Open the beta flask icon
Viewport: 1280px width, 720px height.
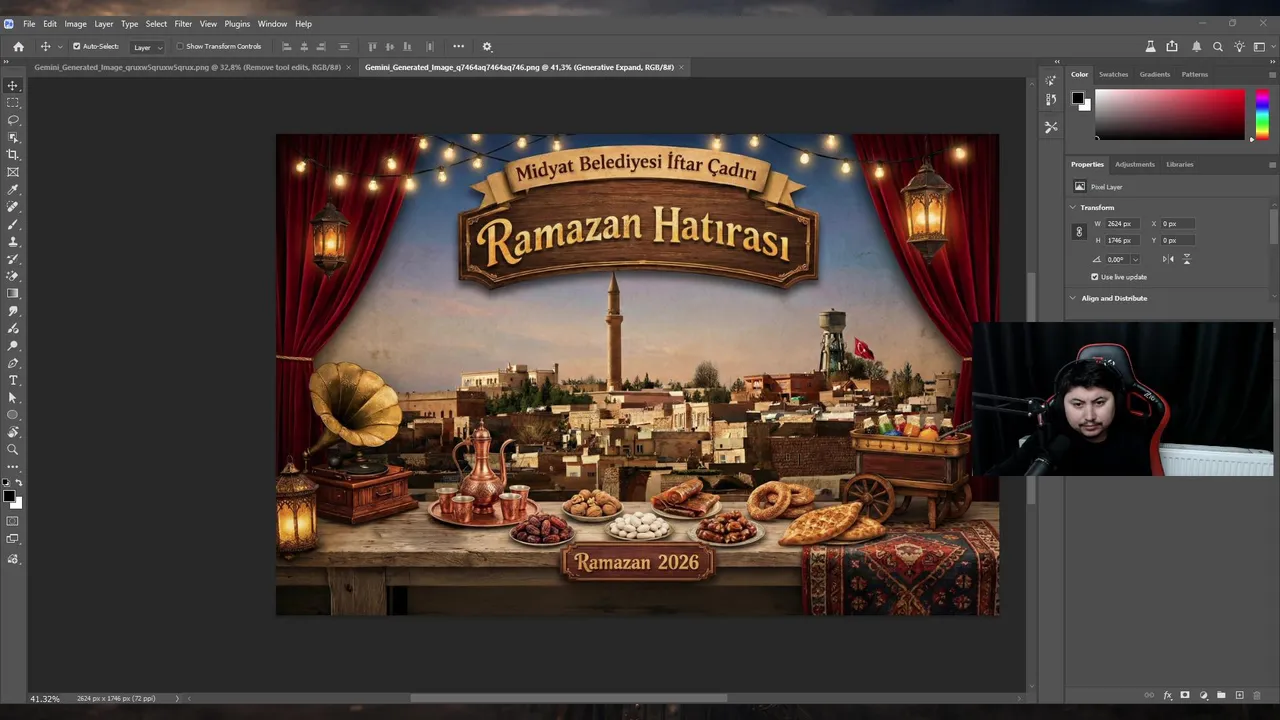tap(1150, 46)
